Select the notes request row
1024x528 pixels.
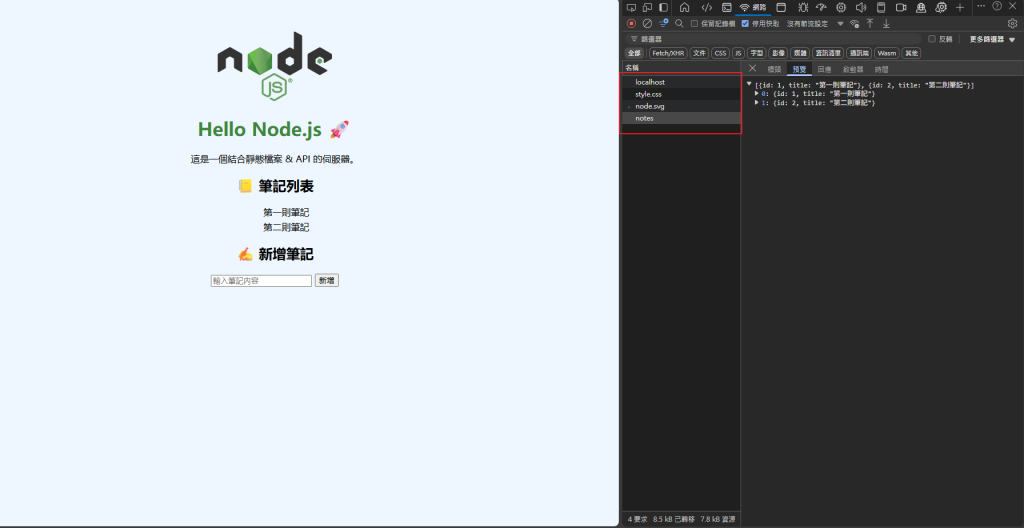(x=680, y=118)
